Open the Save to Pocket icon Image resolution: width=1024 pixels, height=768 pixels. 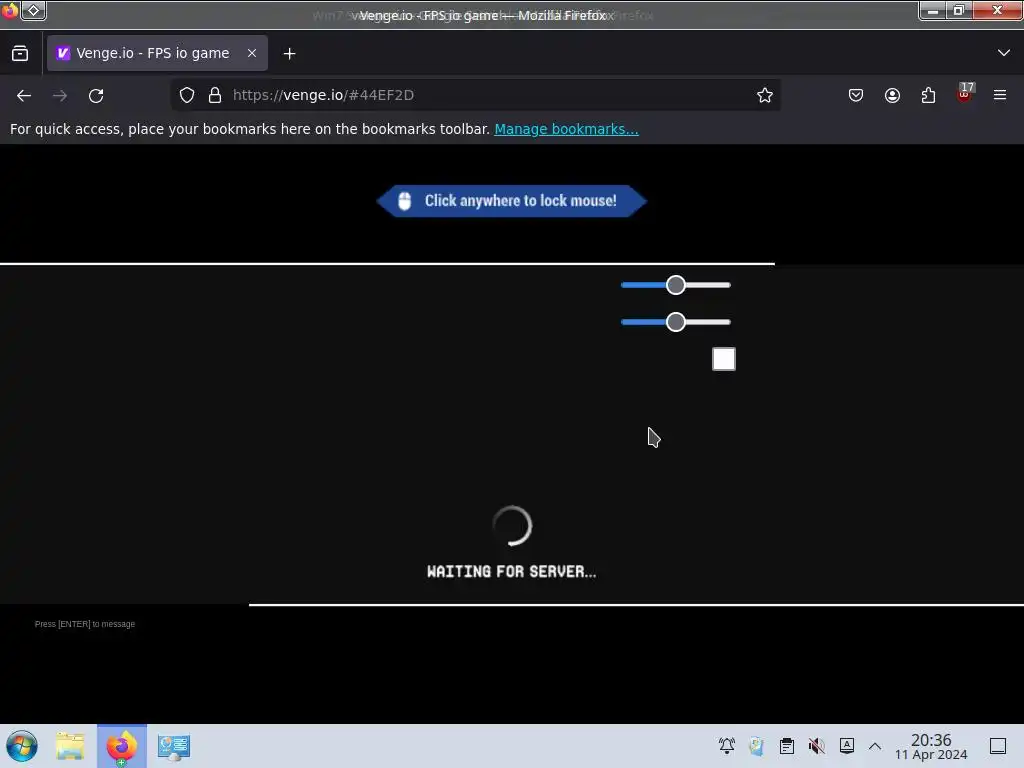coord(856,95)
